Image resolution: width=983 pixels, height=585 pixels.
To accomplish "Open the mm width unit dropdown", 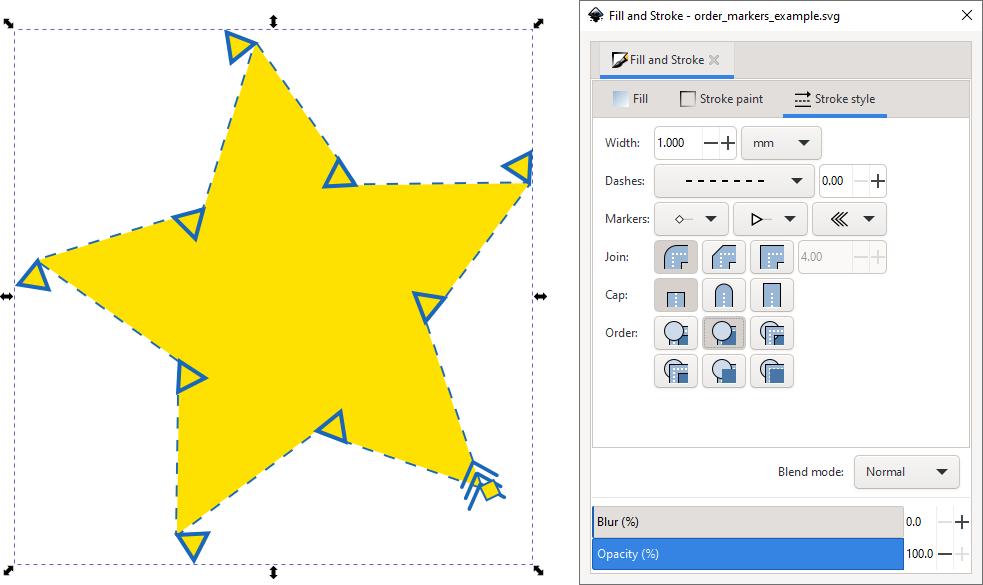I will (x=781, y=143).
